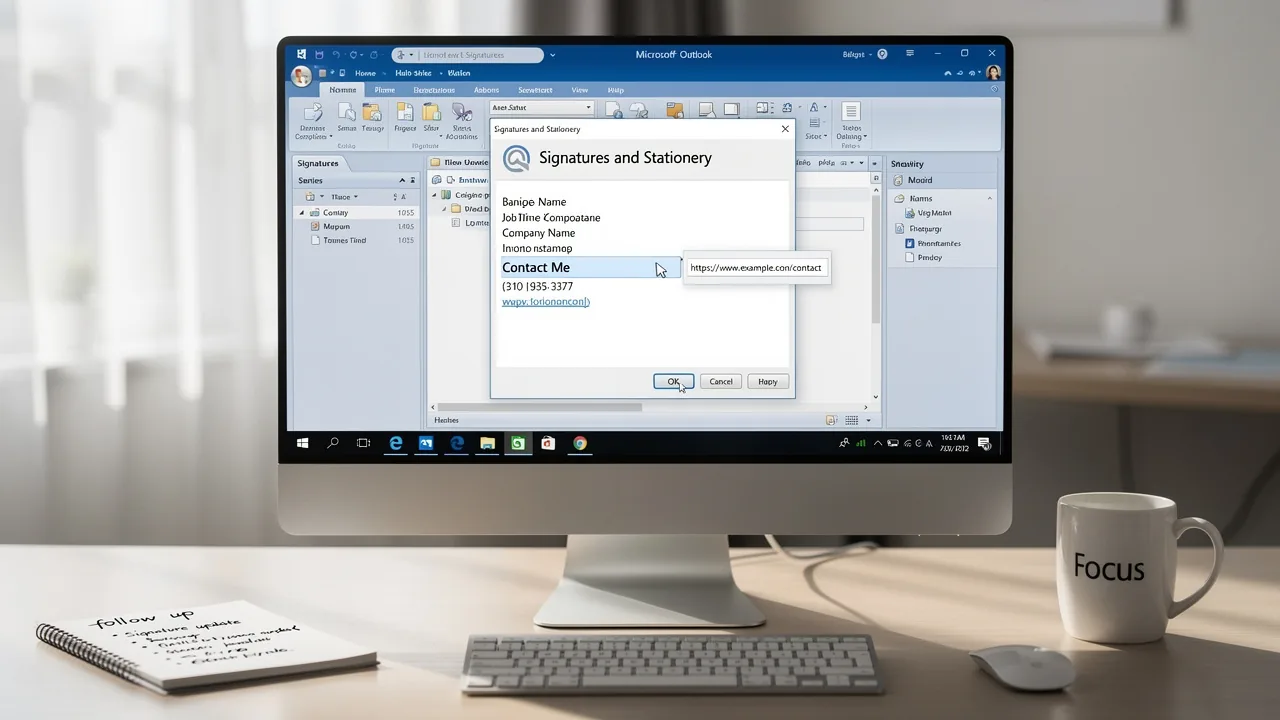
Task: Switch to the "Hulp" ribbon tab
Action: tap(615, 90)
